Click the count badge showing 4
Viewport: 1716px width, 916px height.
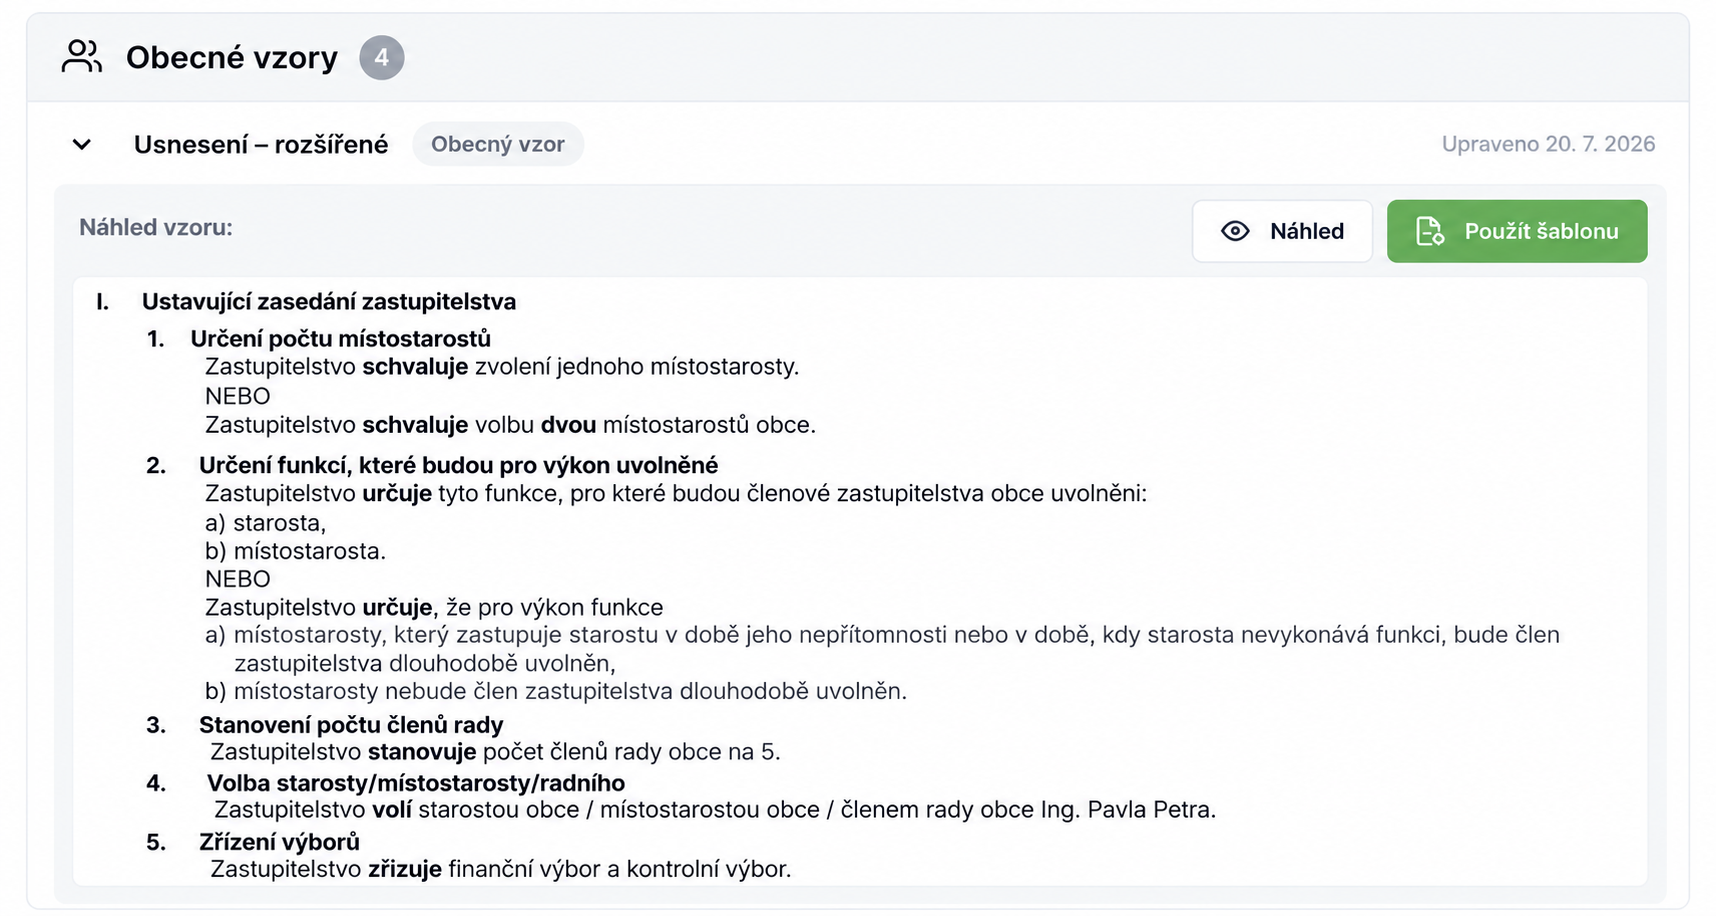tap(382, 58)
